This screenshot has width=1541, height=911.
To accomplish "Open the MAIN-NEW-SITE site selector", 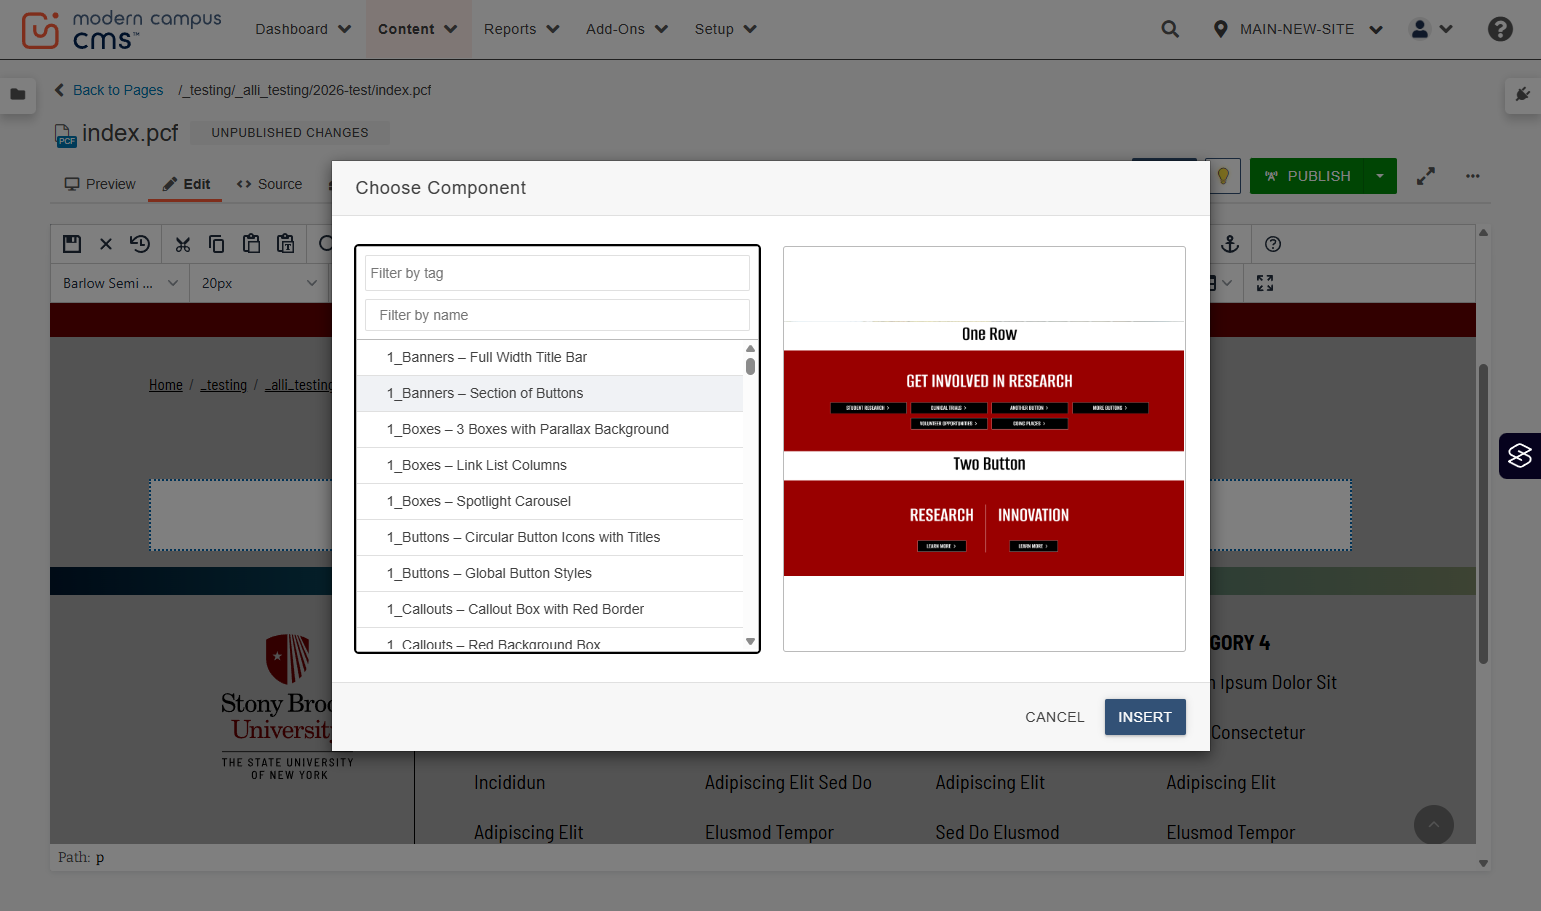I will coord(1297,29).
